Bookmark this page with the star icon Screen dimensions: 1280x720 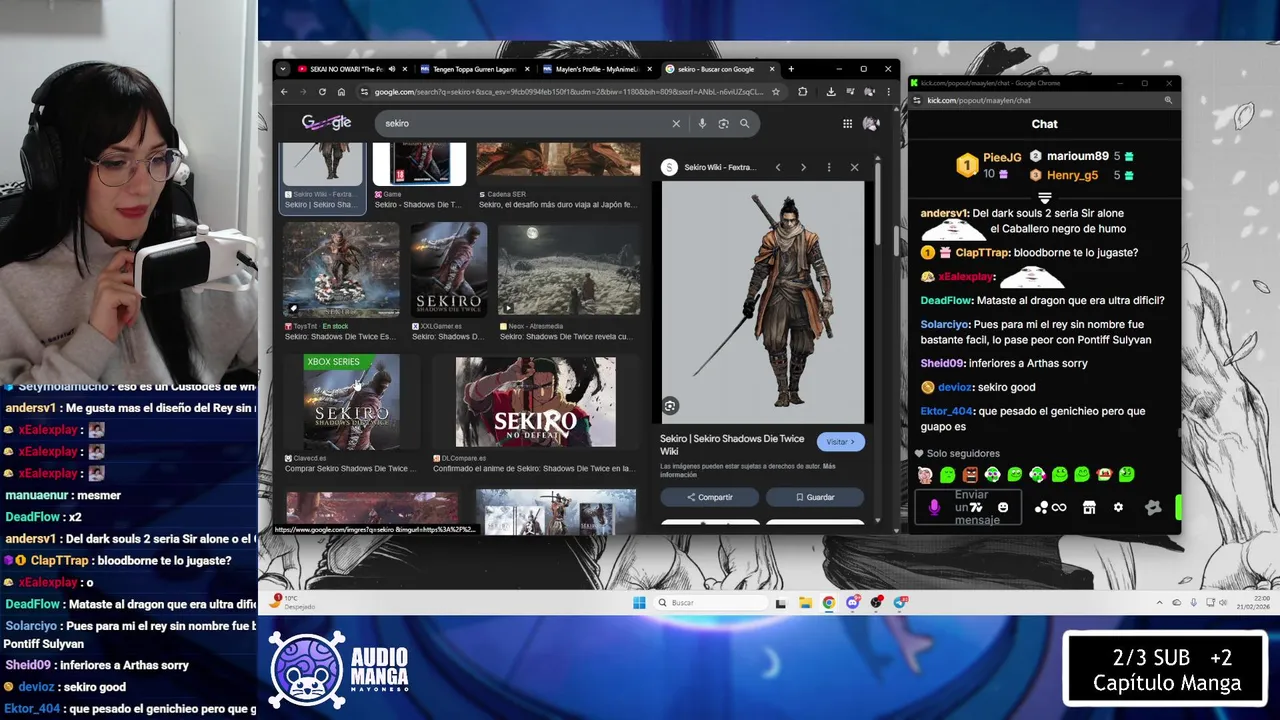coord(775,92)
